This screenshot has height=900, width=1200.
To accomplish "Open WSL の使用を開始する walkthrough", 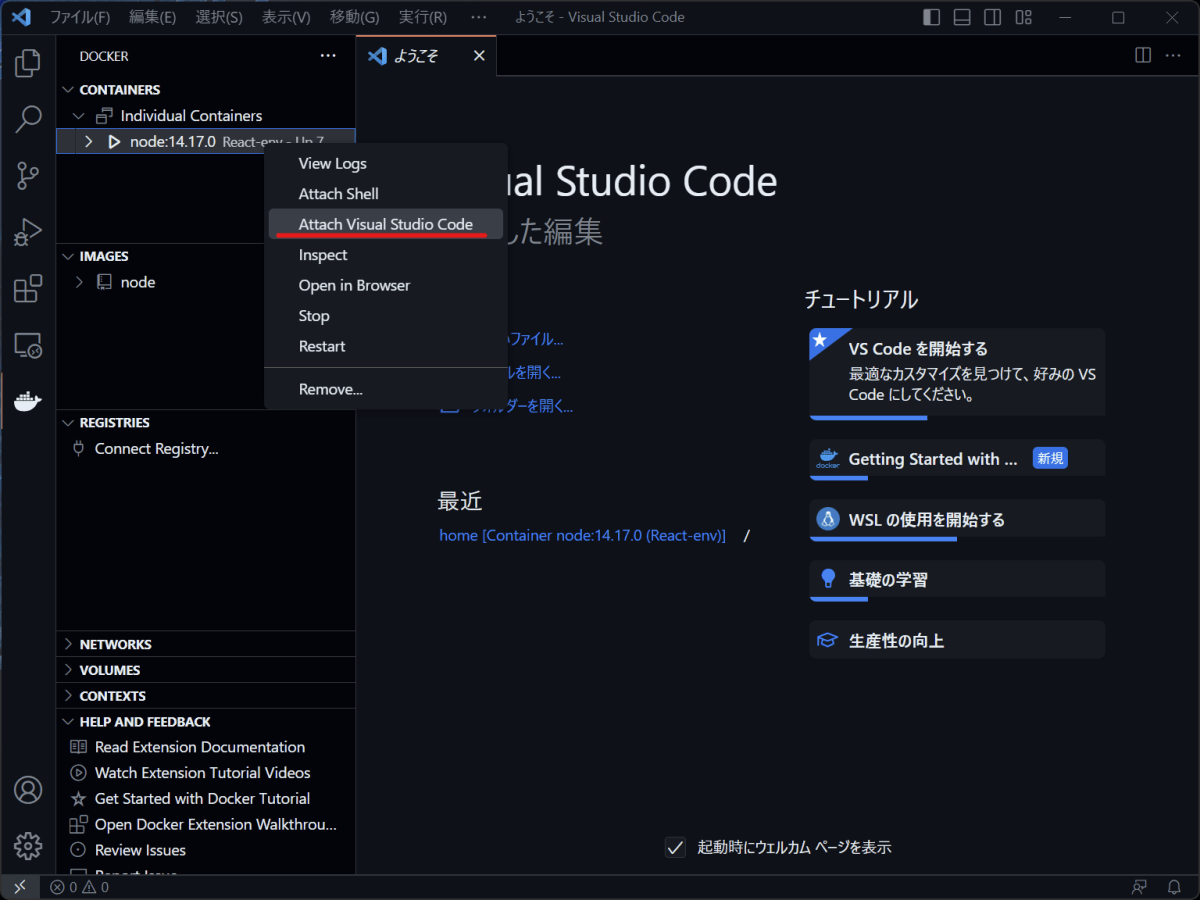I will pos(957,520).
